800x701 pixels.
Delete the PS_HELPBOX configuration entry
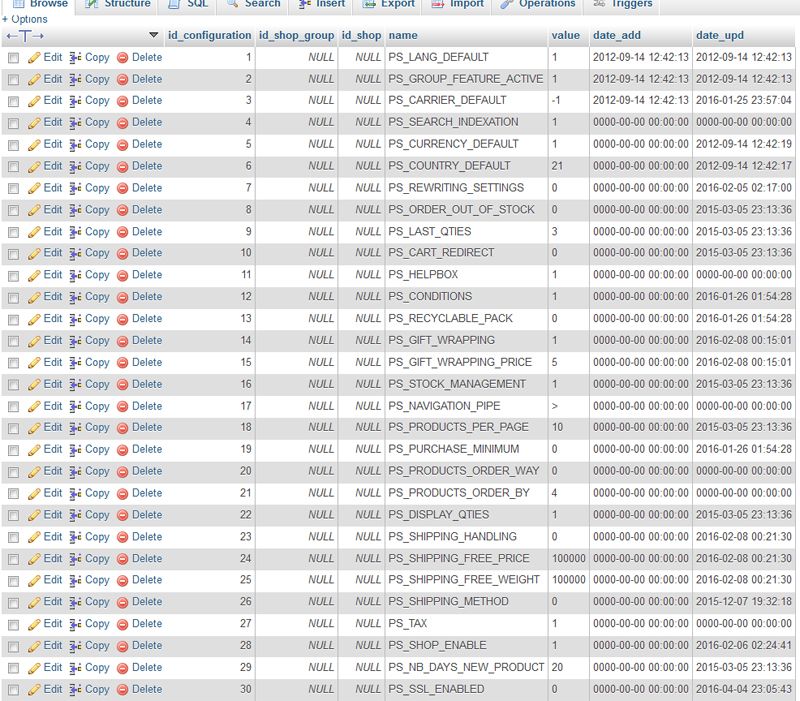click(148, 275)
